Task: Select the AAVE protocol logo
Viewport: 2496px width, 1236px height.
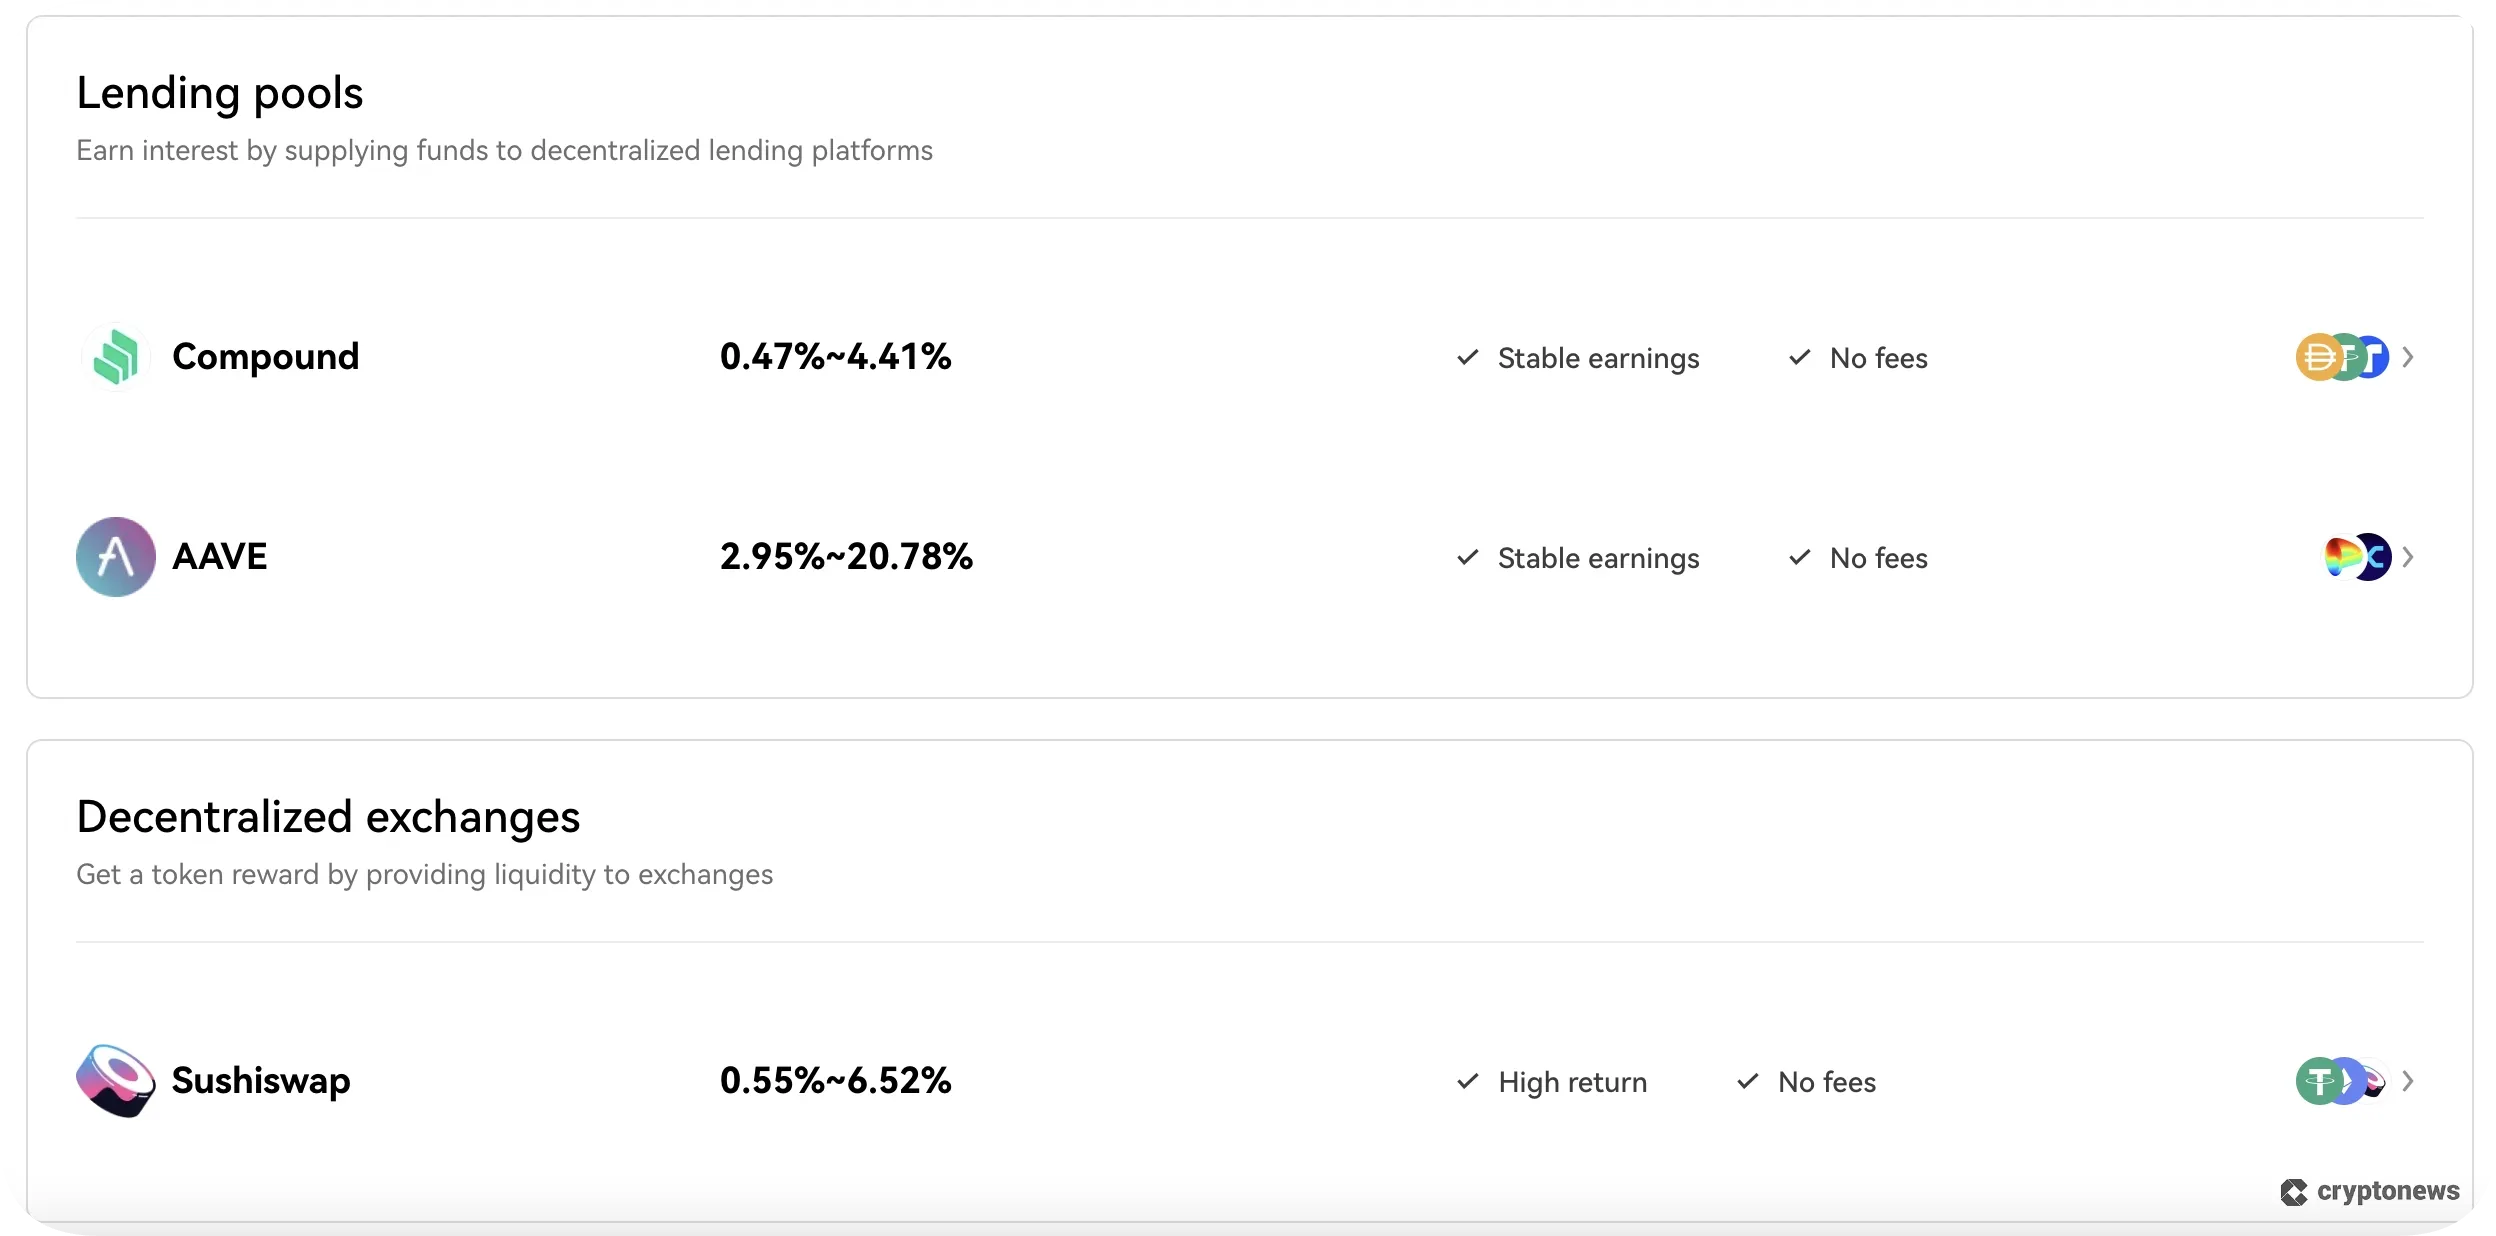Action: (x=115, y=556)
